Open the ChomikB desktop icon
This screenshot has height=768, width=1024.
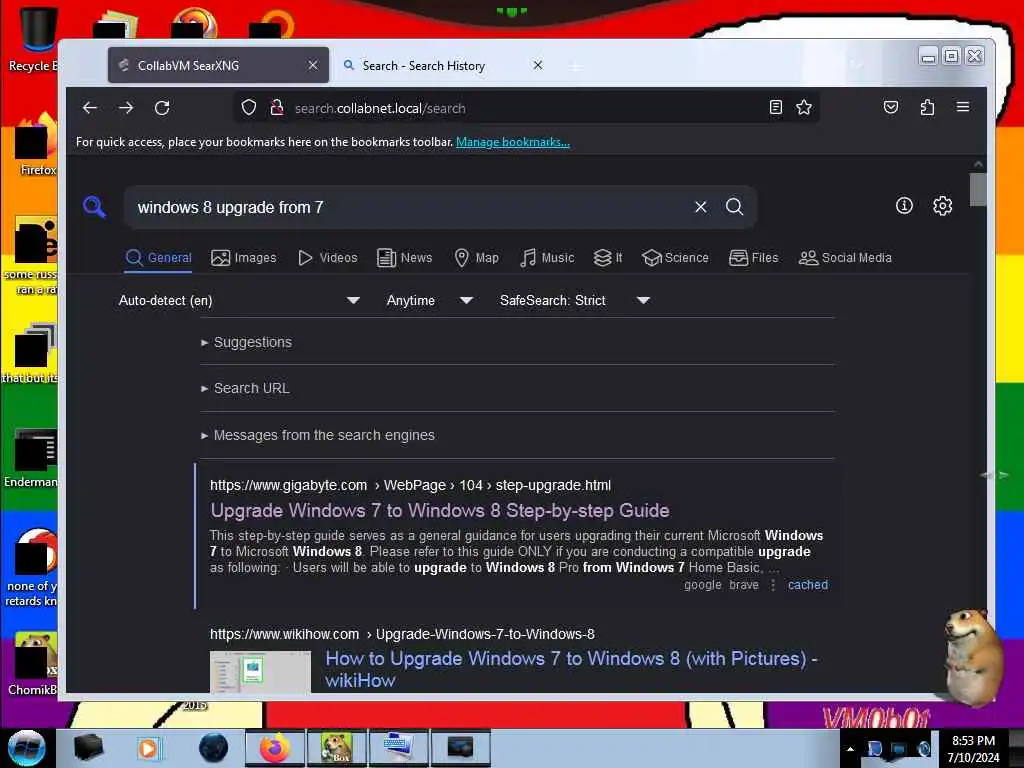click(x=32, y=664)
